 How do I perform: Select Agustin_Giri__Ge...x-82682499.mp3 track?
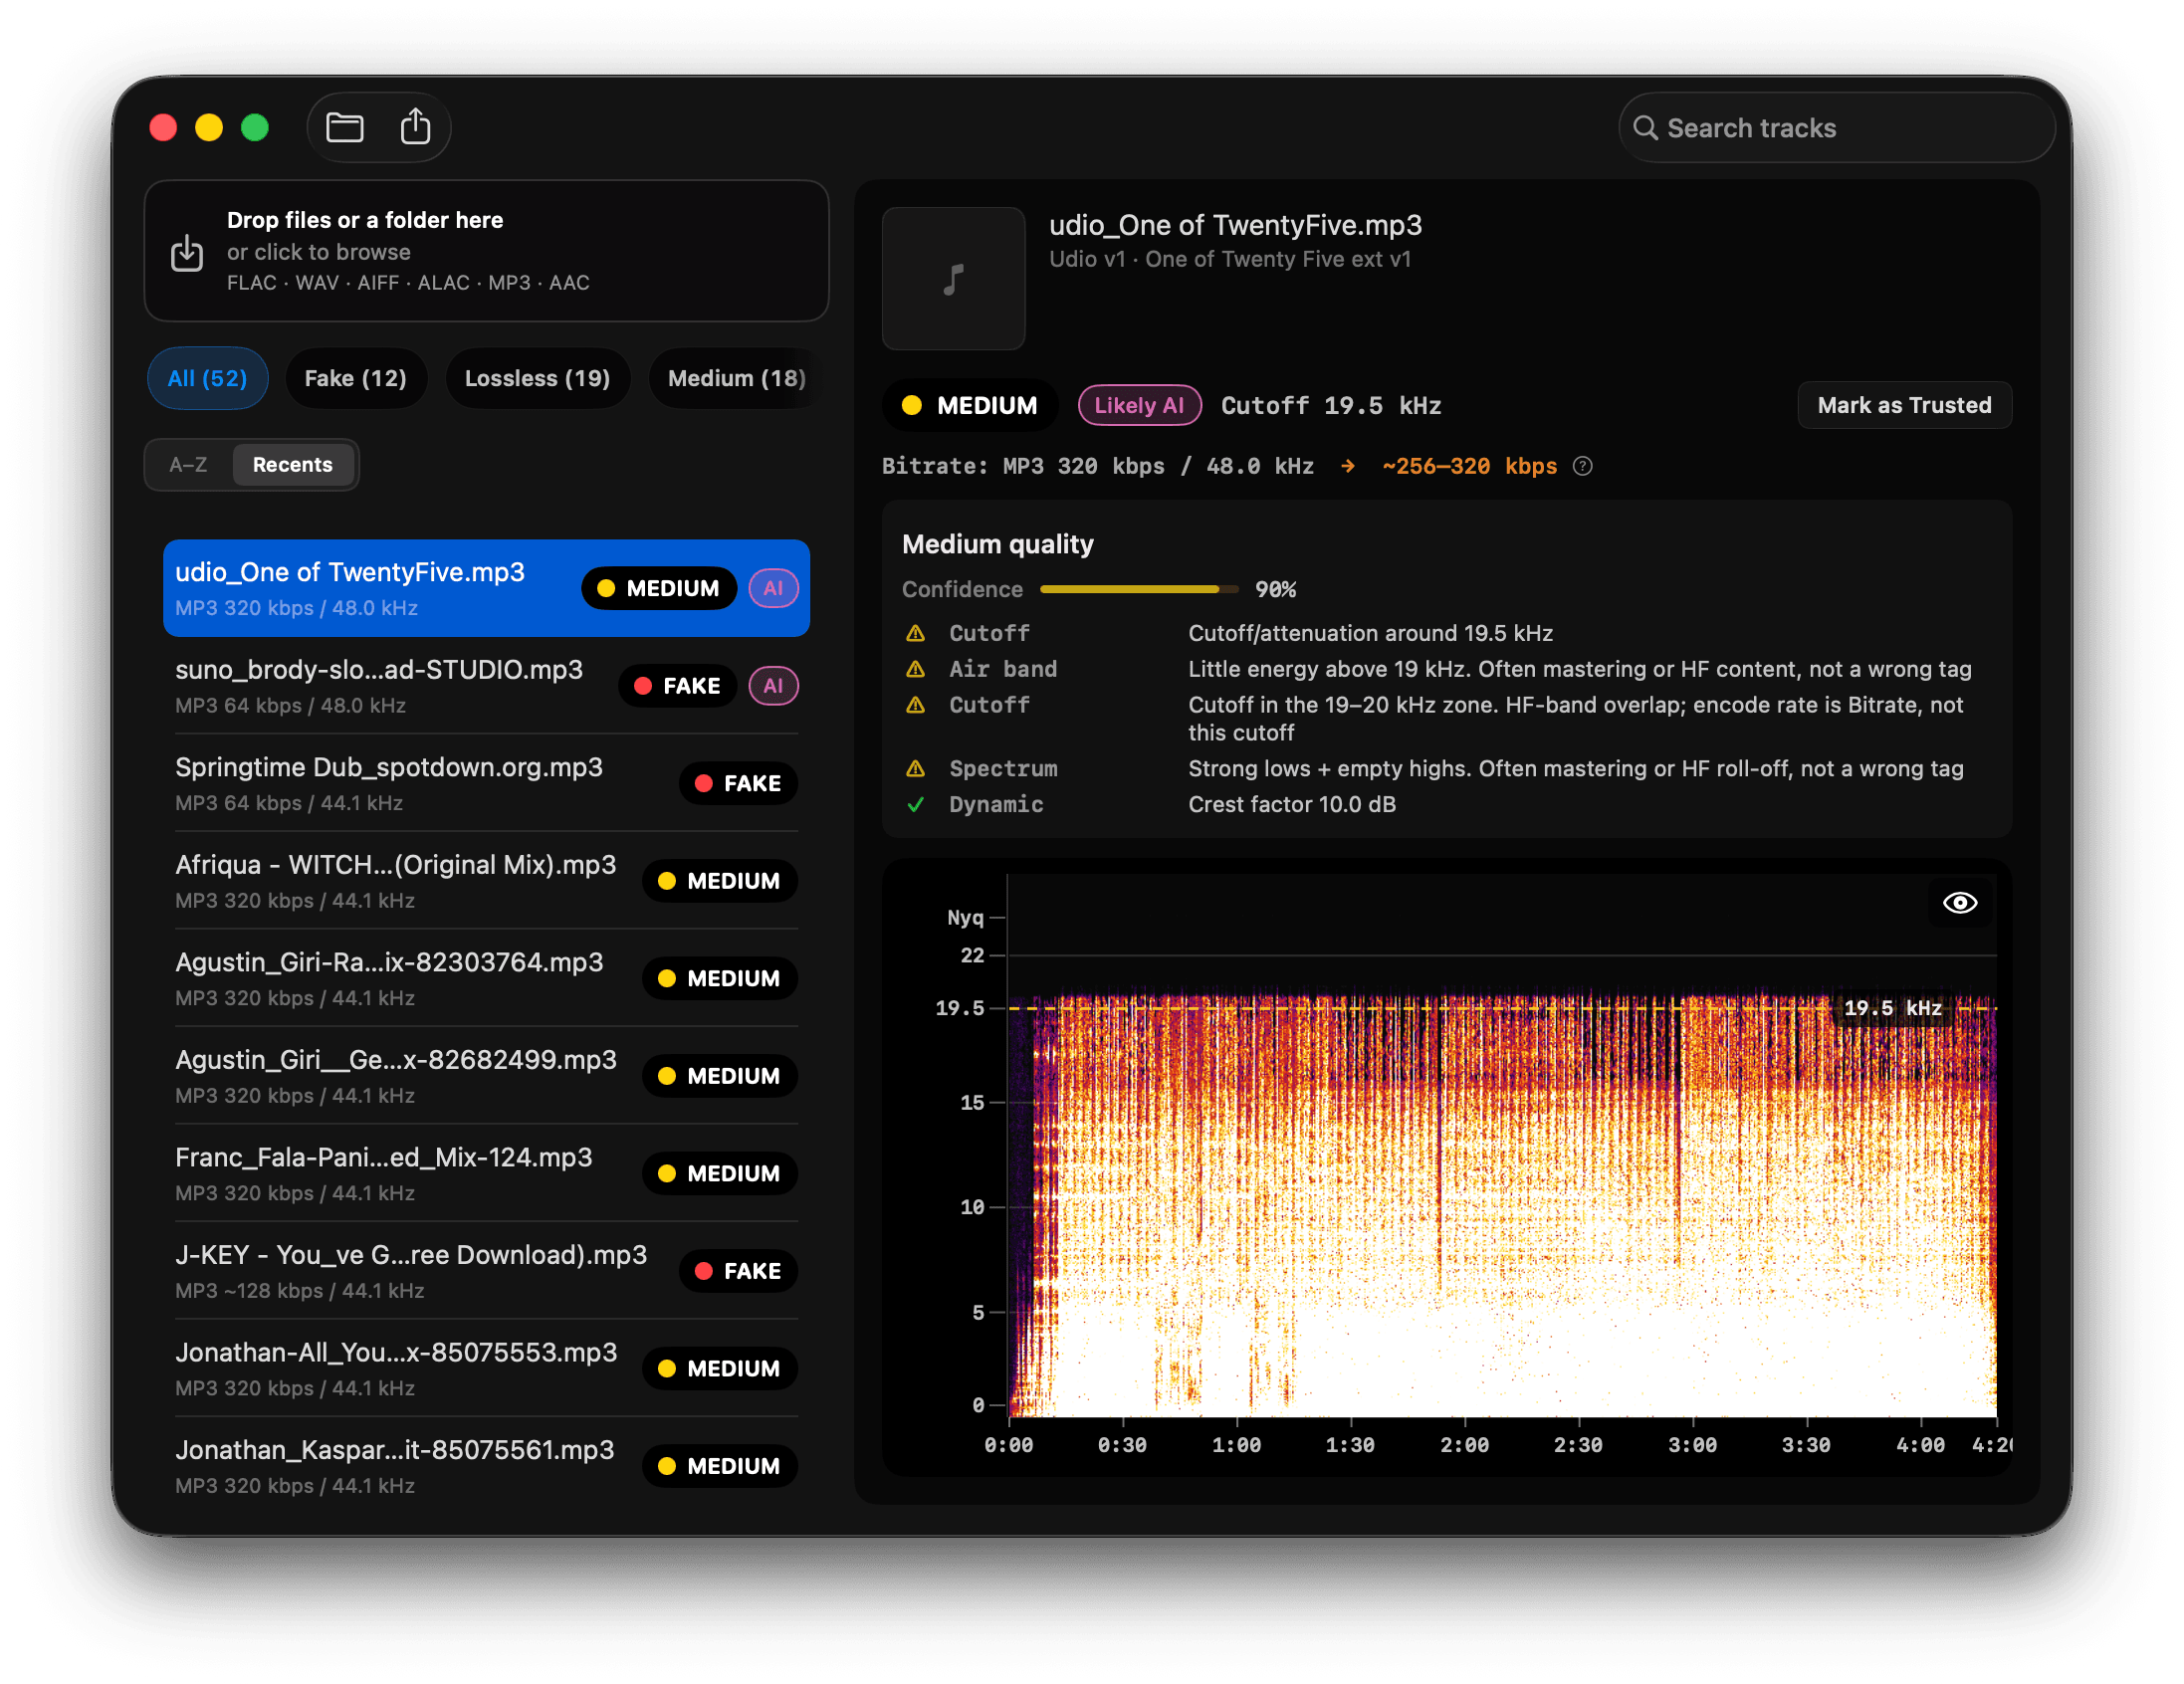[x=486, y=1076]
